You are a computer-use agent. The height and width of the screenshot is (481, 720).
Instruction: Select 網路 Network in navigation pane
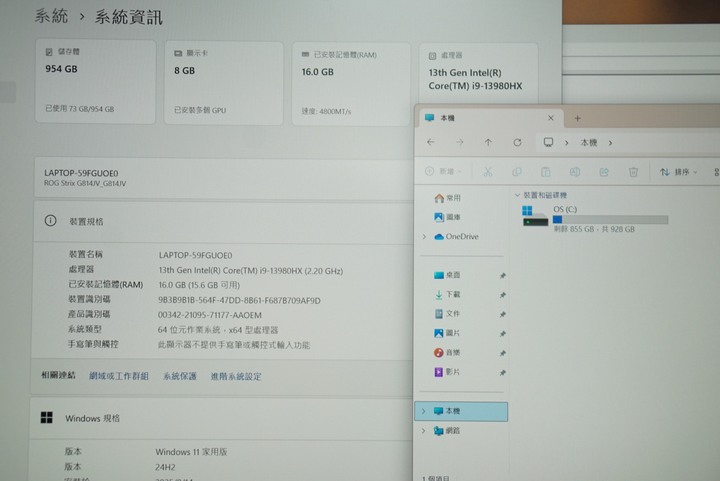447,431
